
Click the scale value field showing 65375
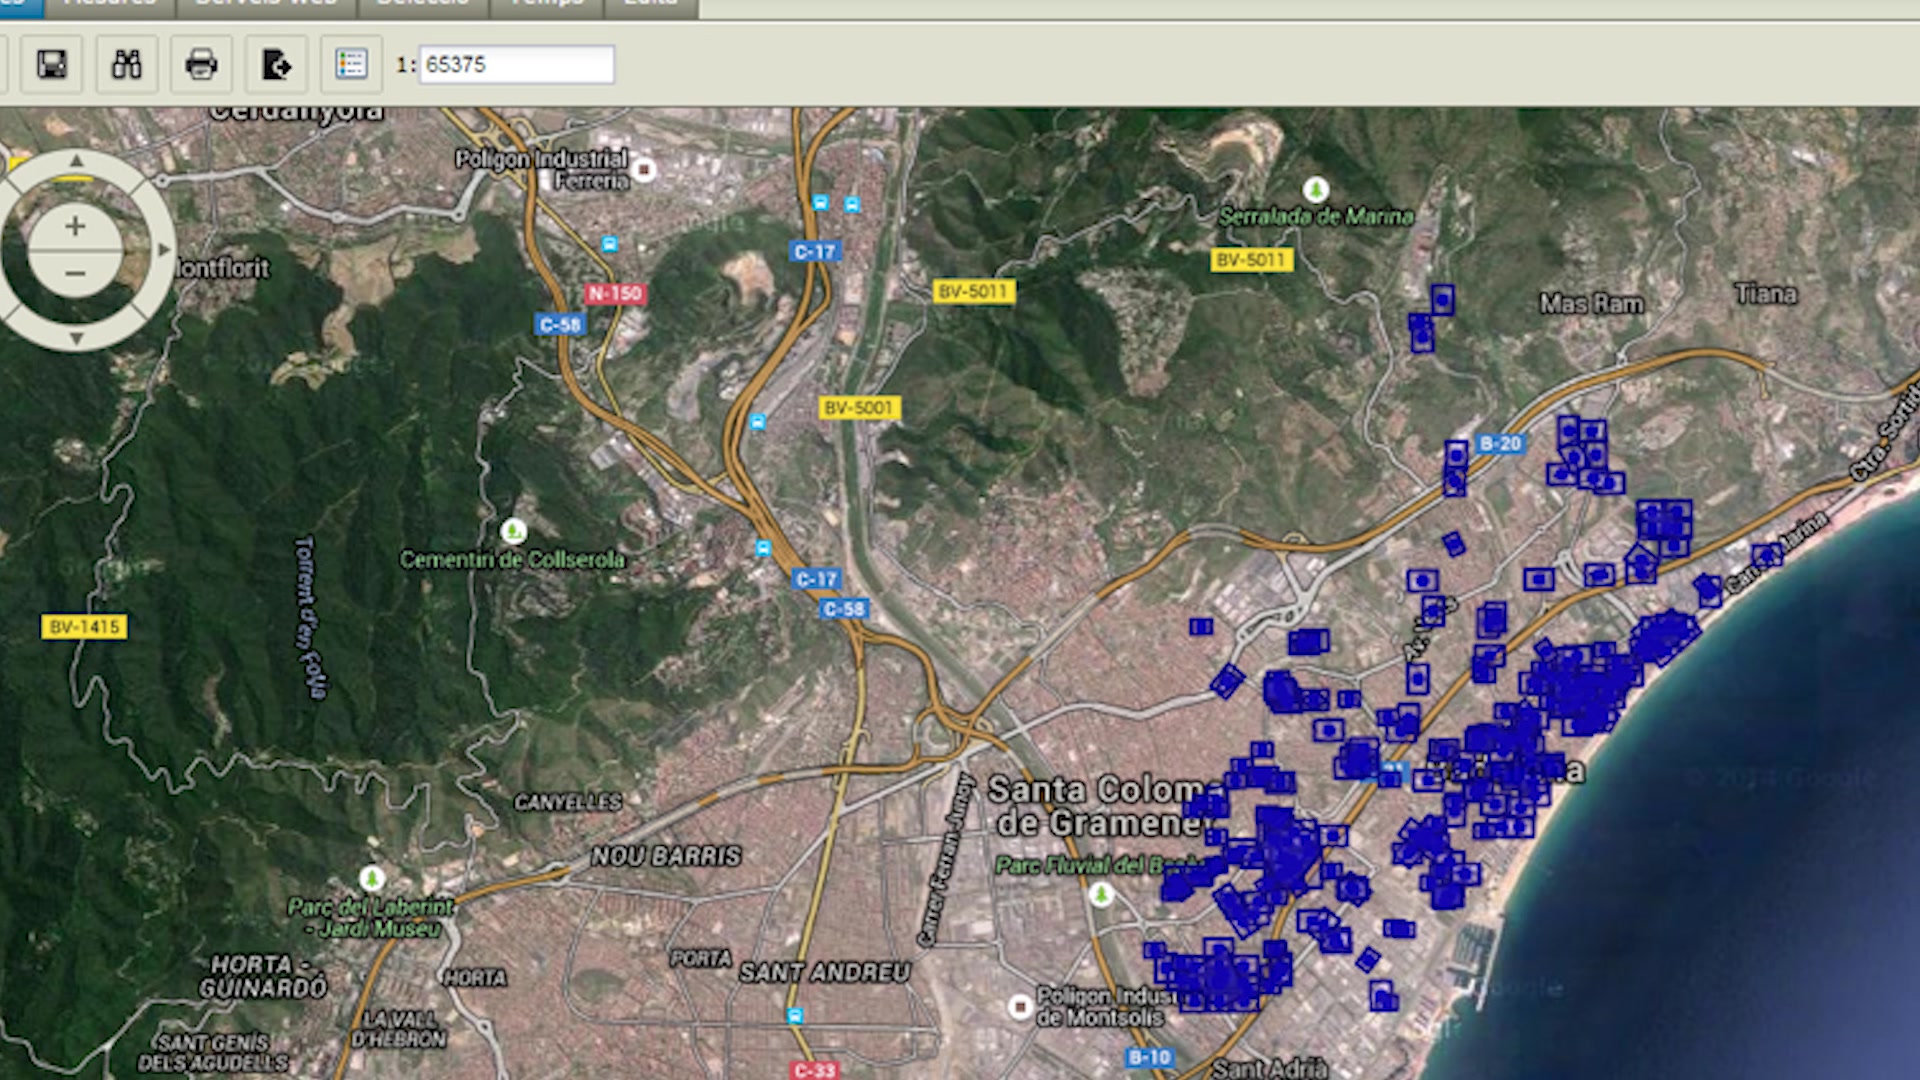click(515, 64)
